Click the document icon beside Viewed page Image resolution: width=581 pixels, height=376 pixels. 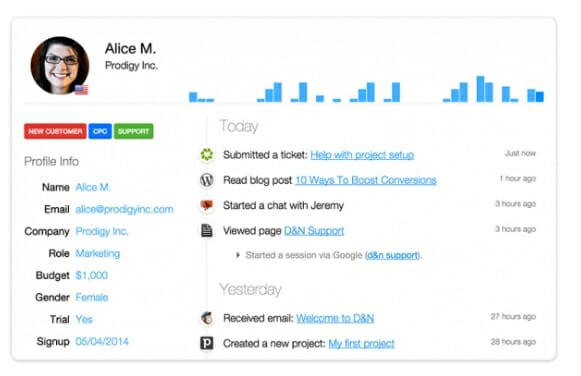click(x=207, y=230)
